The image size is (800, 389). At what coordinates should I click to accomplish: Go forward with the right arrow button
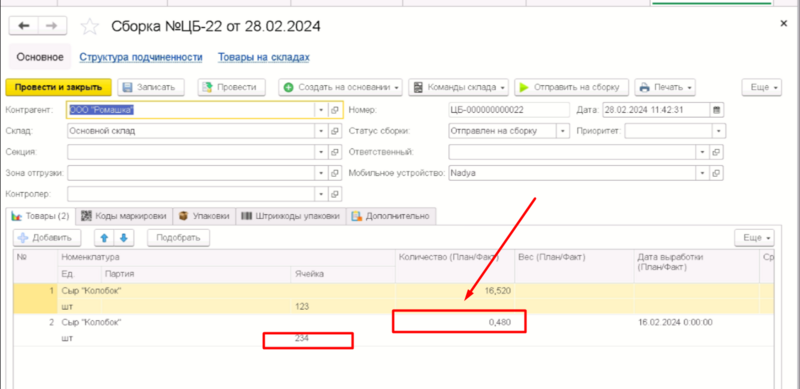(52, 26)
